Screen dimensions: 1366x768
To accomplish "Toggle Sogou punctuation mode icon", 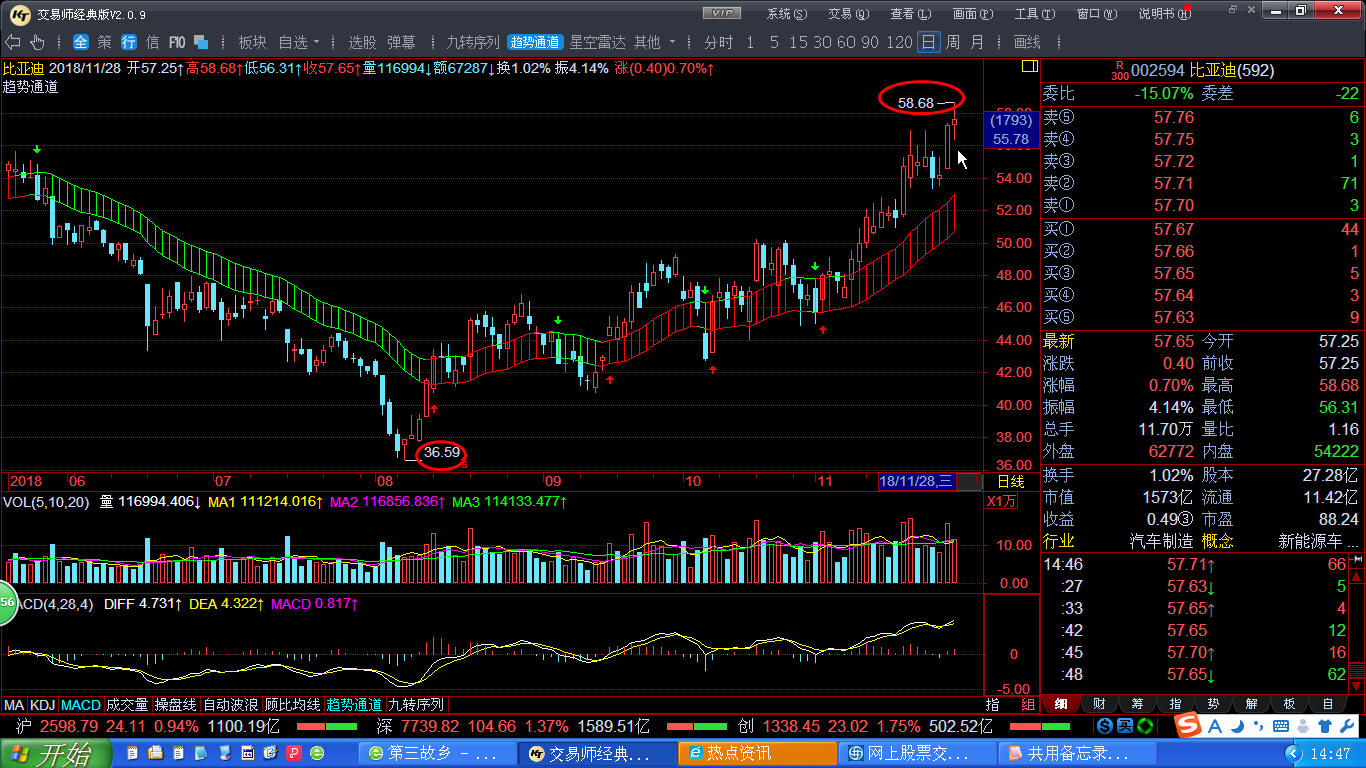I will [x=1256, y=725].
